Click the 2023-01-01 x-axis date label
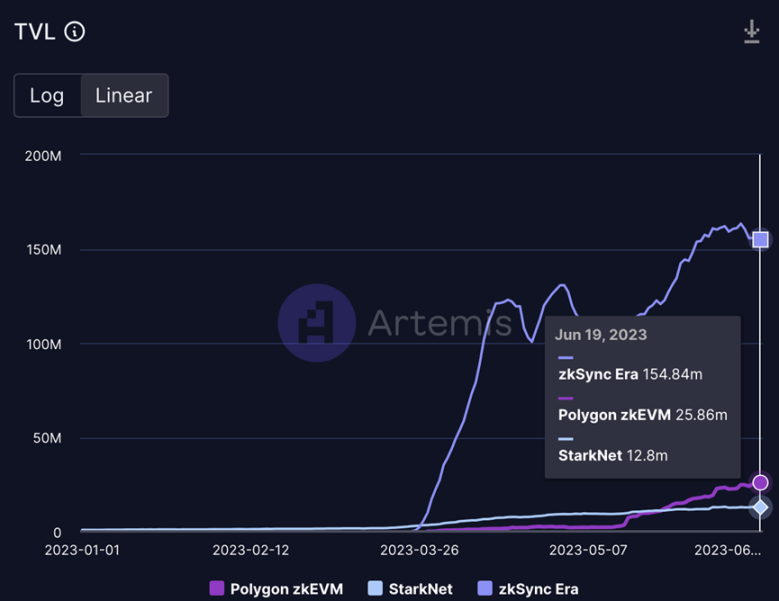Image resolution: width=779 pixels, height=601 pixels. click(83, 549)
